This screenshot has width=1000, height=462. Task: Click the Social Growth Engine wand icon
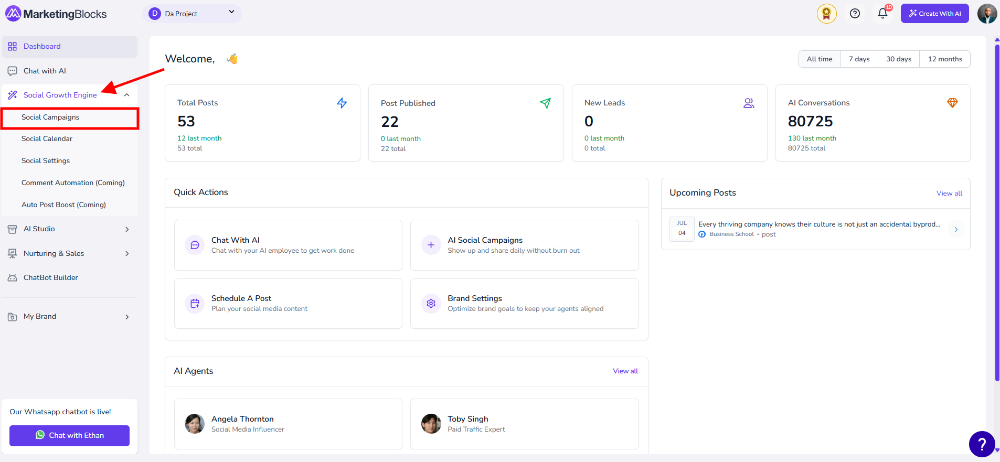coord(12,95)
